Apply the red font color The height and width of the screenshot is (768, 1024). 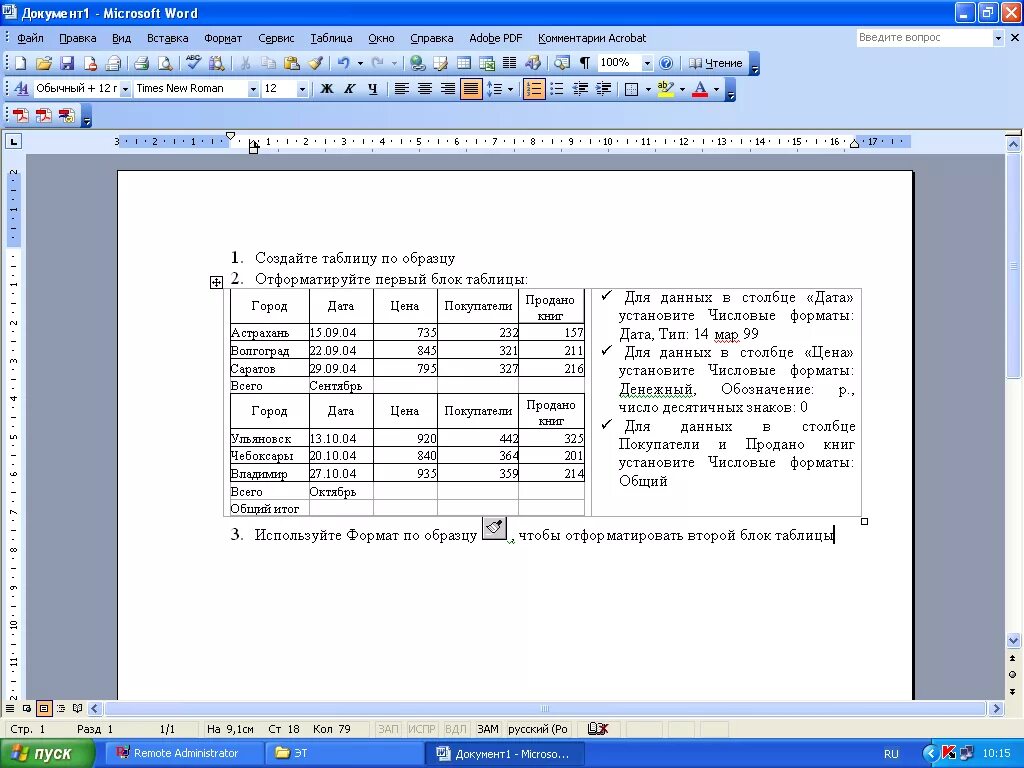pyautogui.click(x=700, y=89)
